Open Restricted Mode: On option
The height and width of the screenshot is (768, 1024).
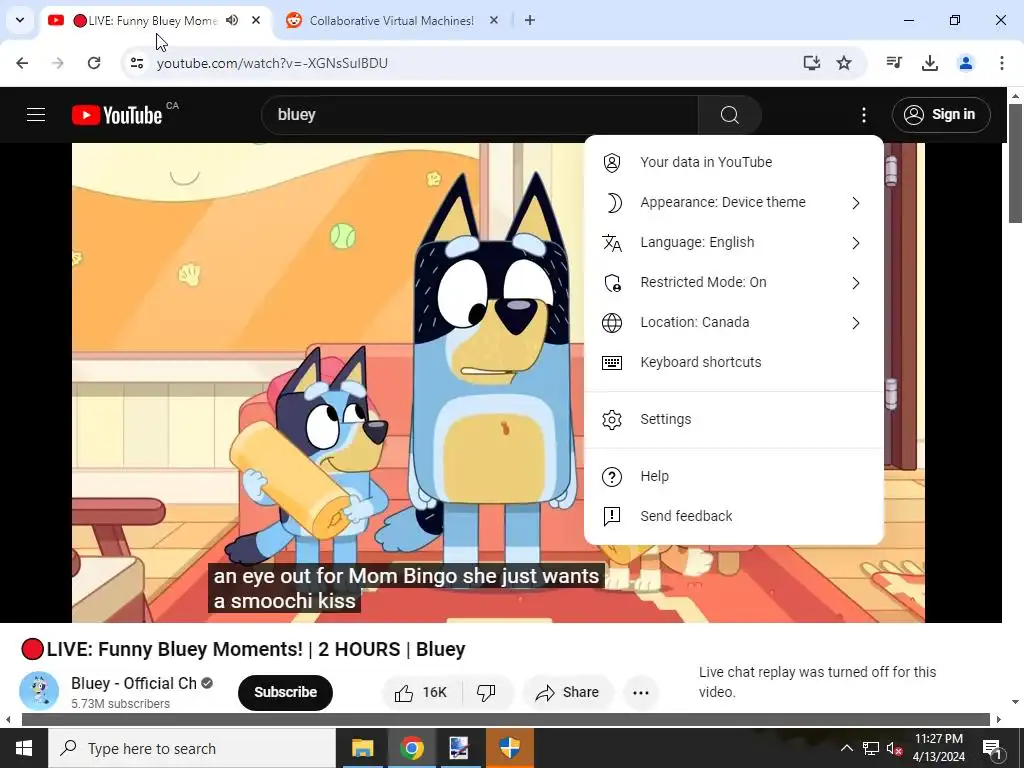[x=733, y=282]
